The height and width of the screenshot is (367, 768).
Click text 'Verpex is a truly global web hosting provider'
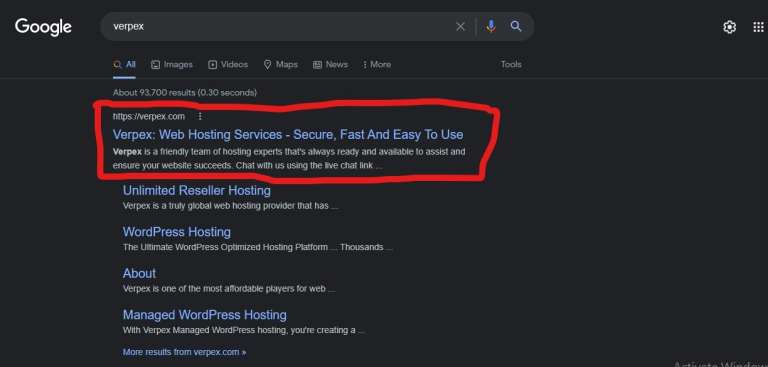[230, 206]
